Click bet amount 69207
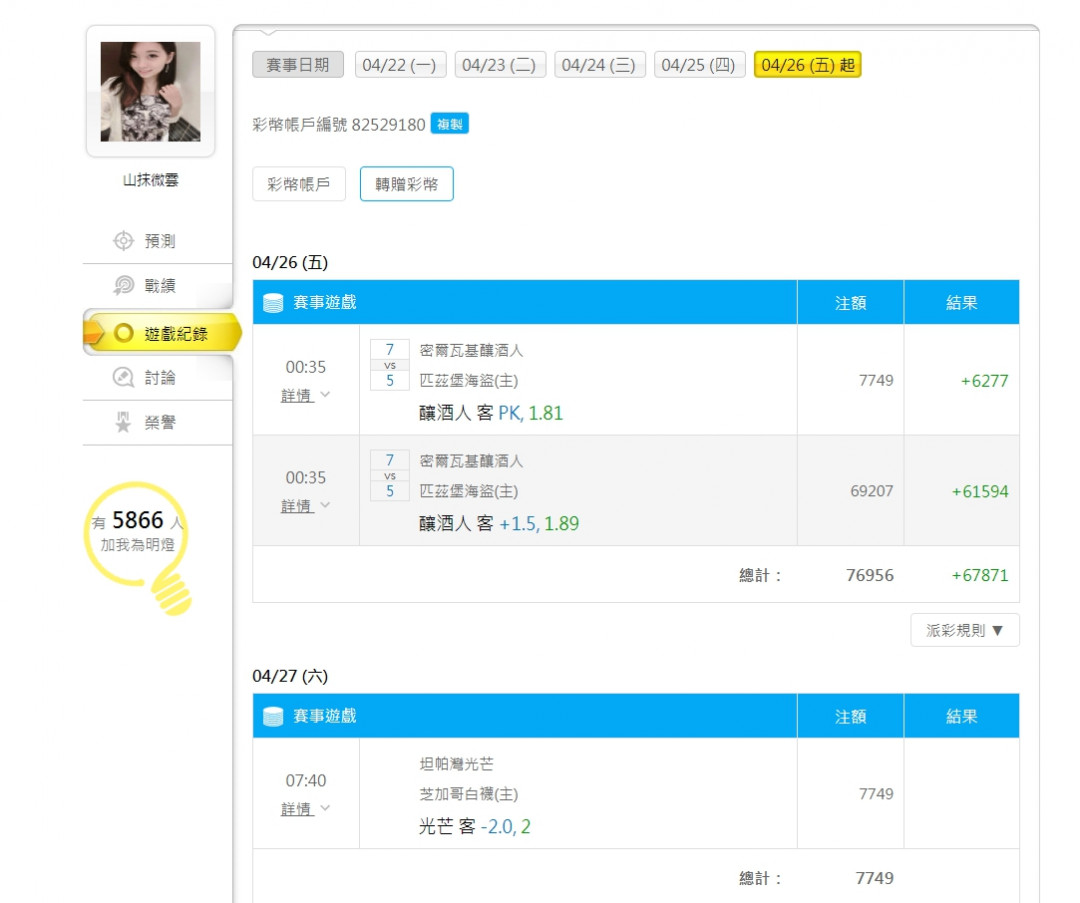This screenshot has height=903, width=1080. pos(871,491)
